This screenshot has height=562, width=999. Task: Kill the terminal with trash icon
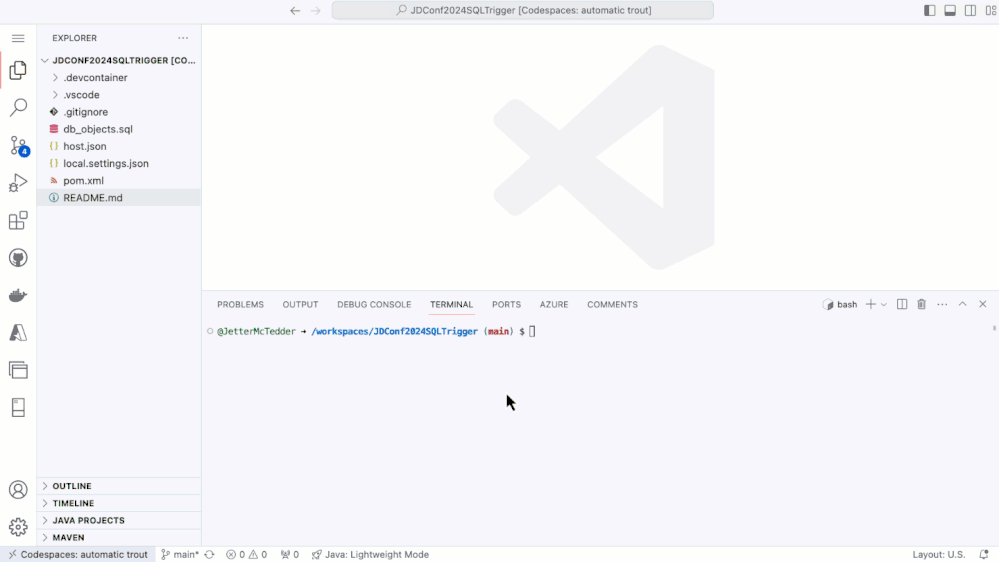(x=921, y=305)
